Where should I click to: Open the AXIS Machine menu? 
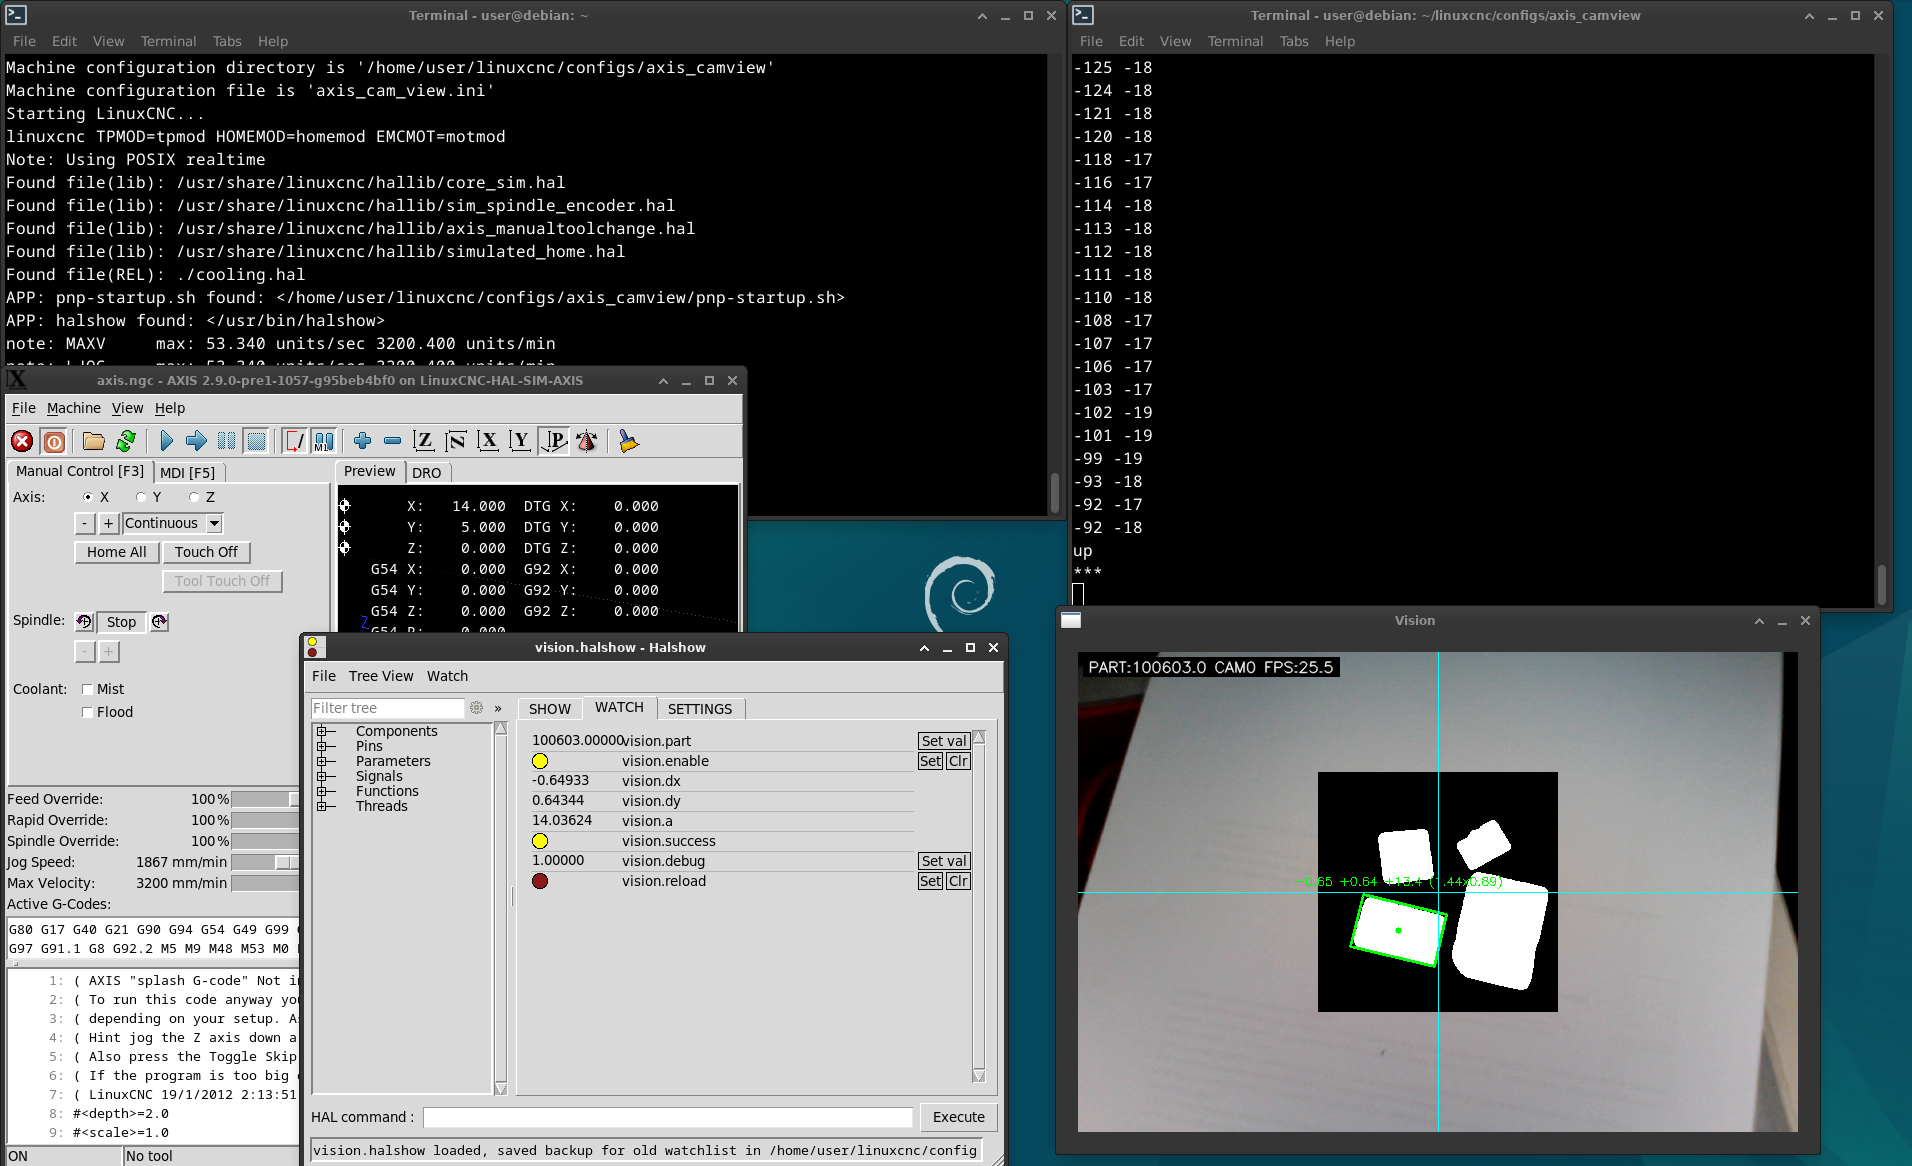tap(74, 408)
